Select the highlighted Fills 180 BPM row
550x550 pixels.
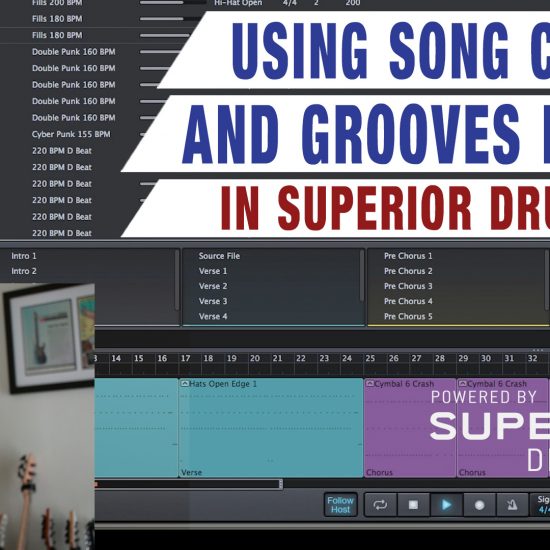click(x=57, y=35)
